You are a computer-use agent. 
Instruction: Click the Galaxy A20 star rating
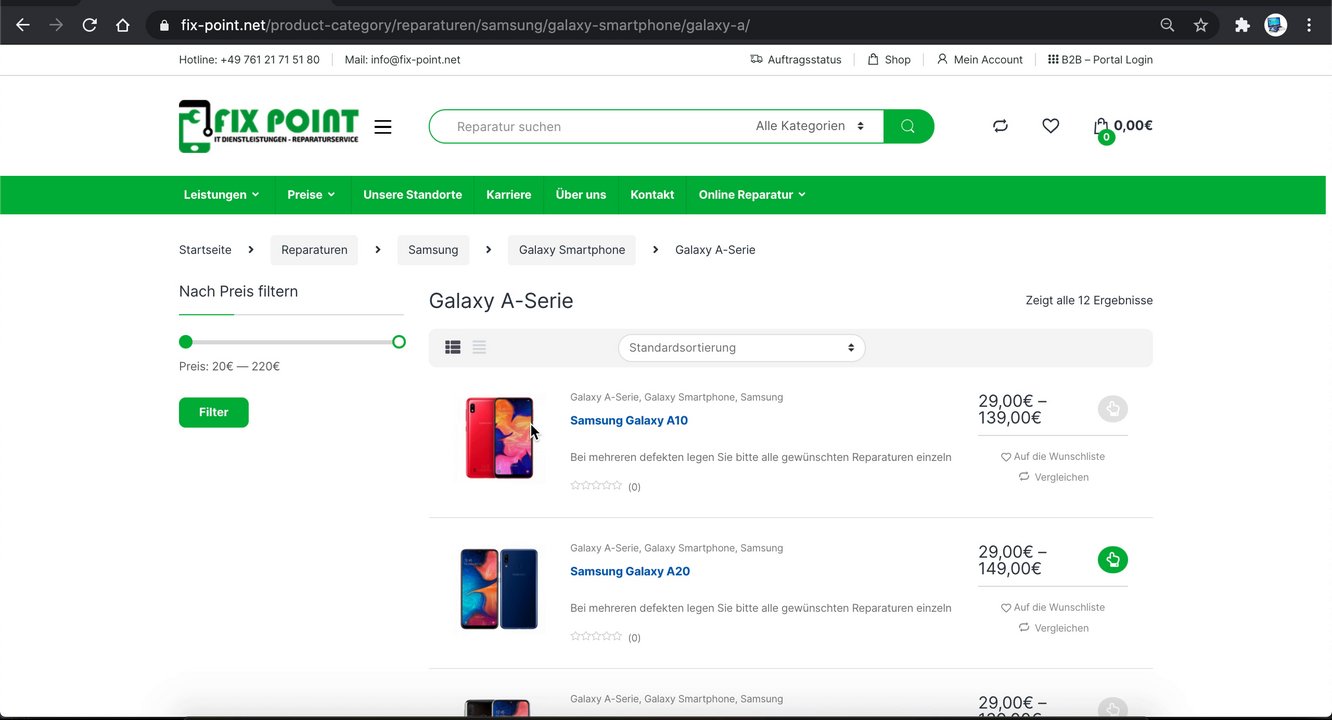point(596,637)
